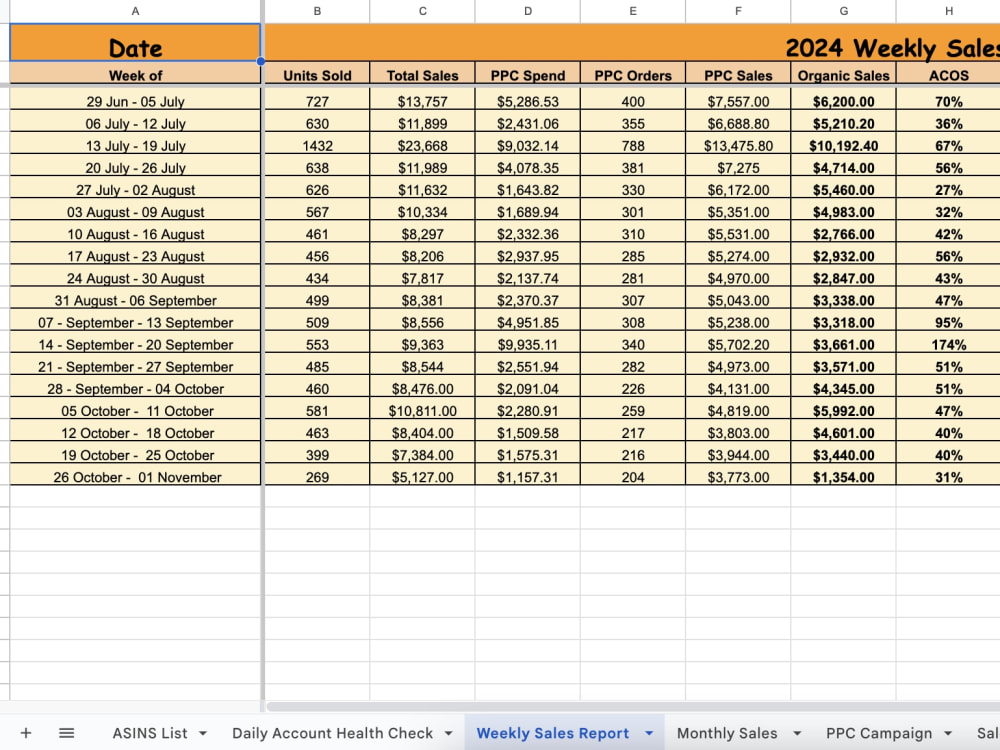Switch to Daily Account Health Check tab
This screenshot has width=1000, height=750.
point(332,733)
